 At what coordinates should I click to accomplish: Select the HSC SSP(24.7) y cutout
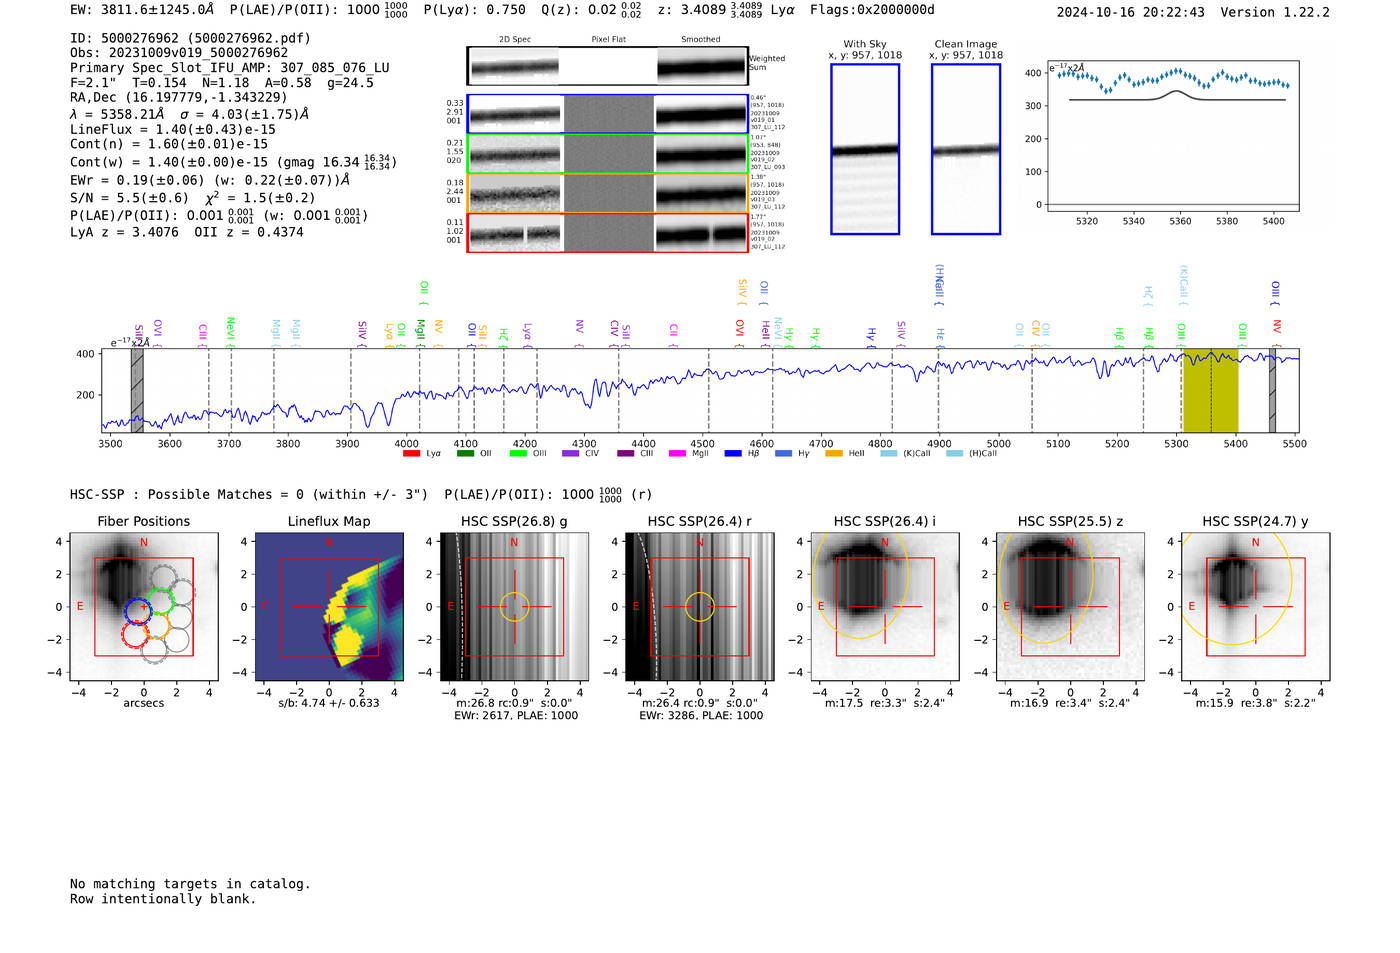[1256, 607]
